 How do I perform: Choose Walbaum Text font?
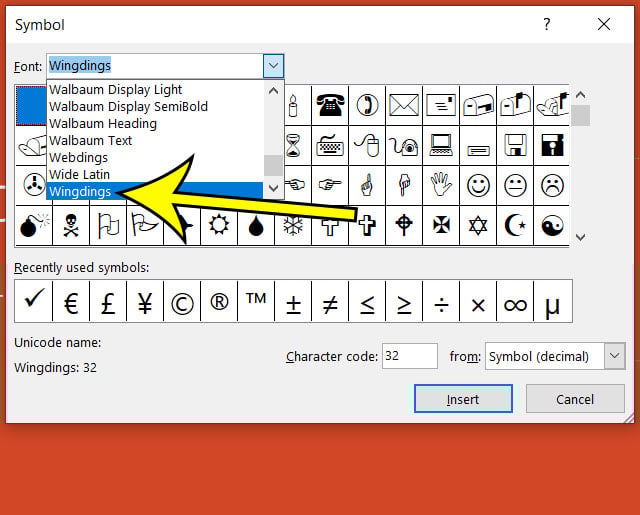pos(155,141)
